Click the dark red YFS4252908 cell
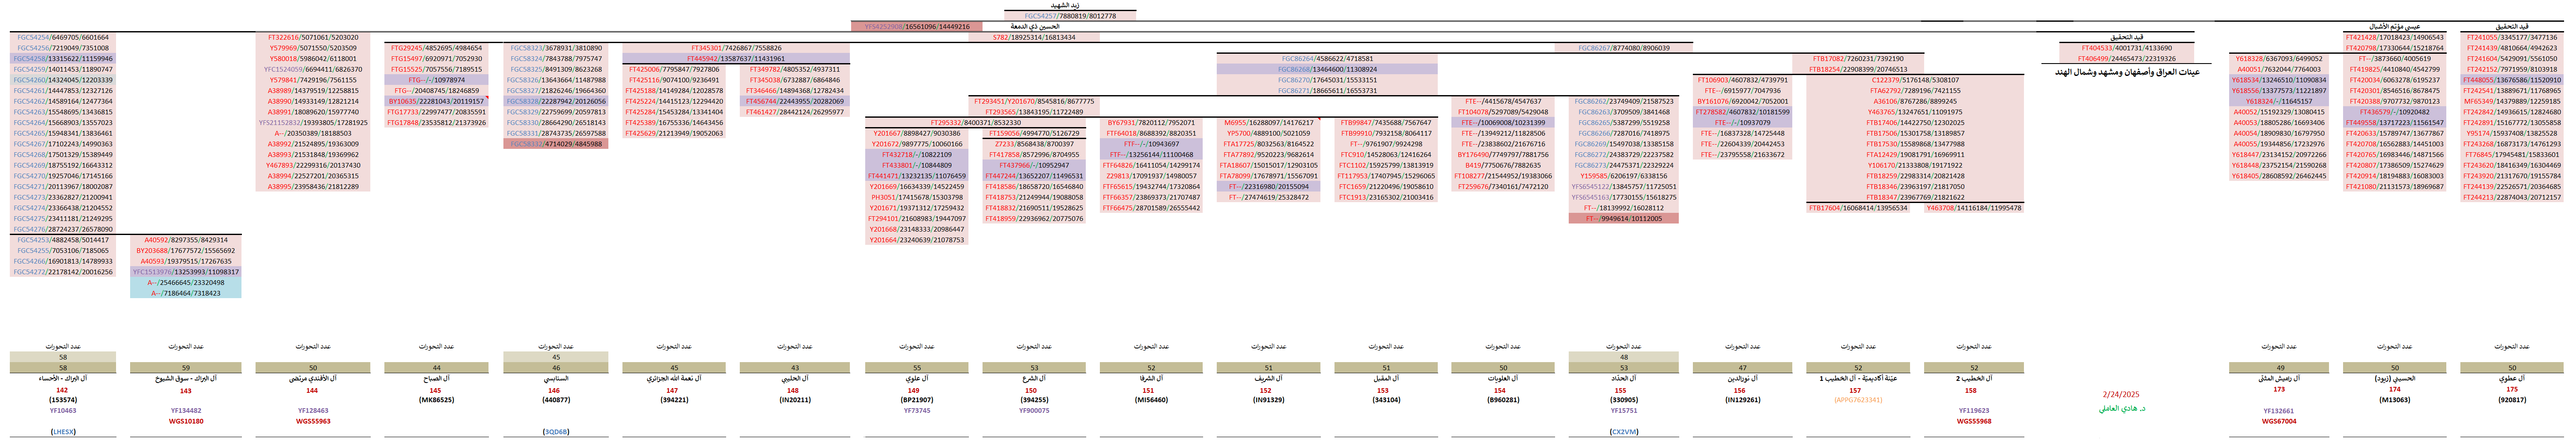 coord(916,27)
